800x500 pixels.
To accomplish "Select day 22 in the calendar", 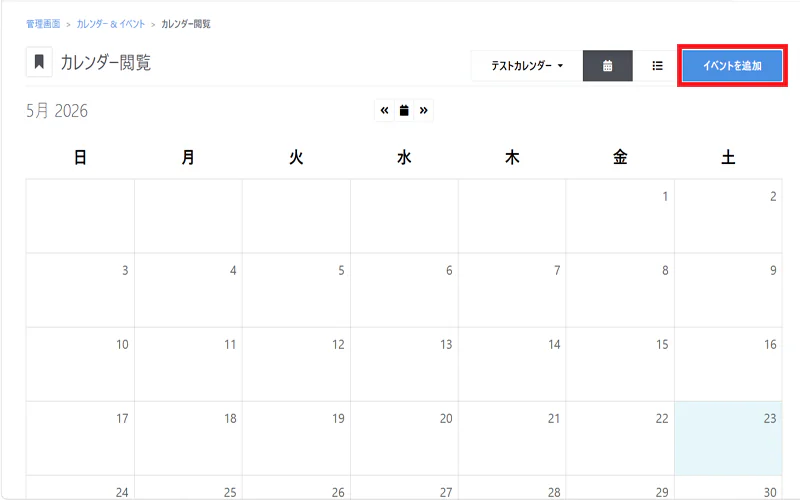I will pos(620,438).
